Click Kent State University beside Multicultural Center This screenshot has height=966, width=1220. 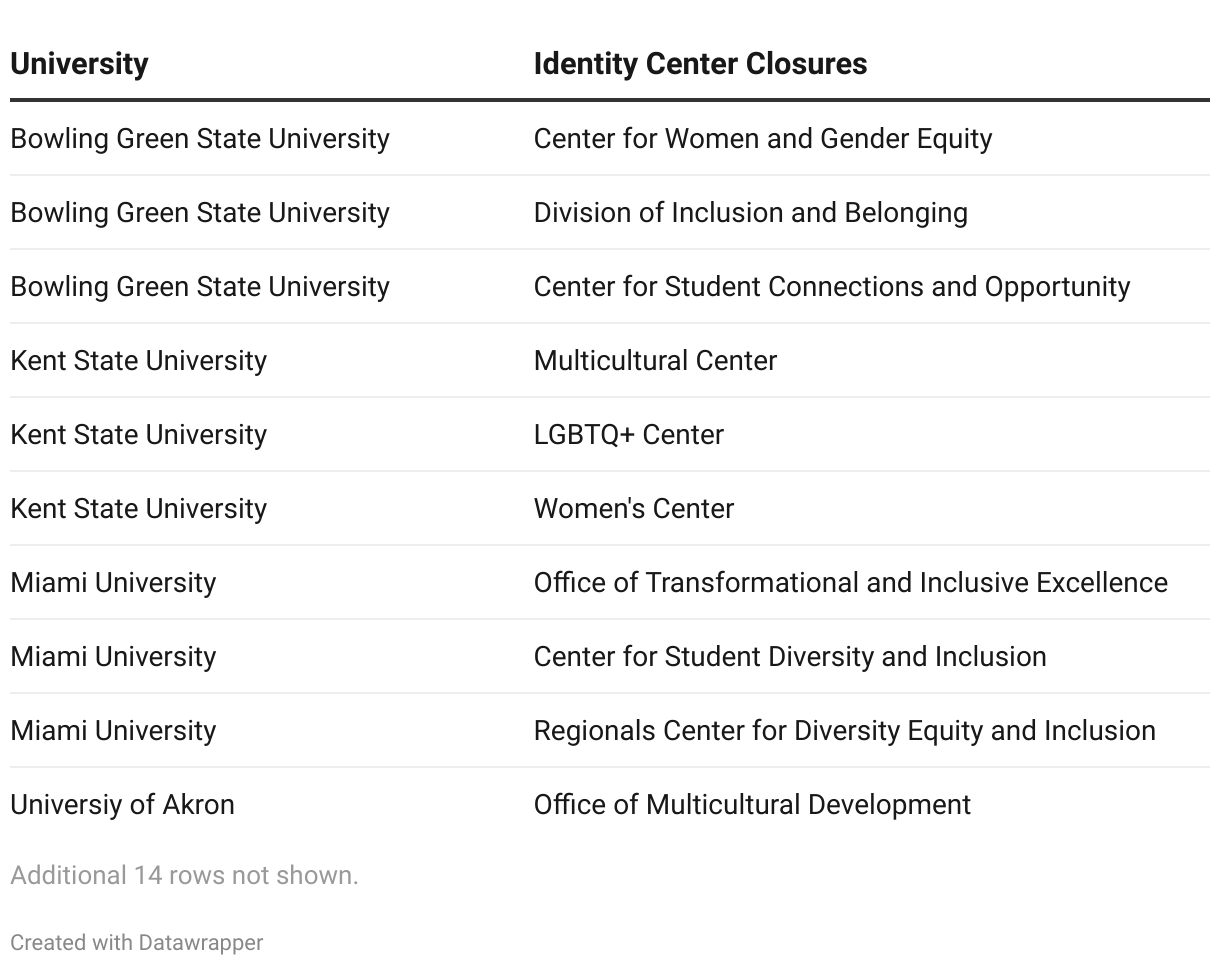138,360
